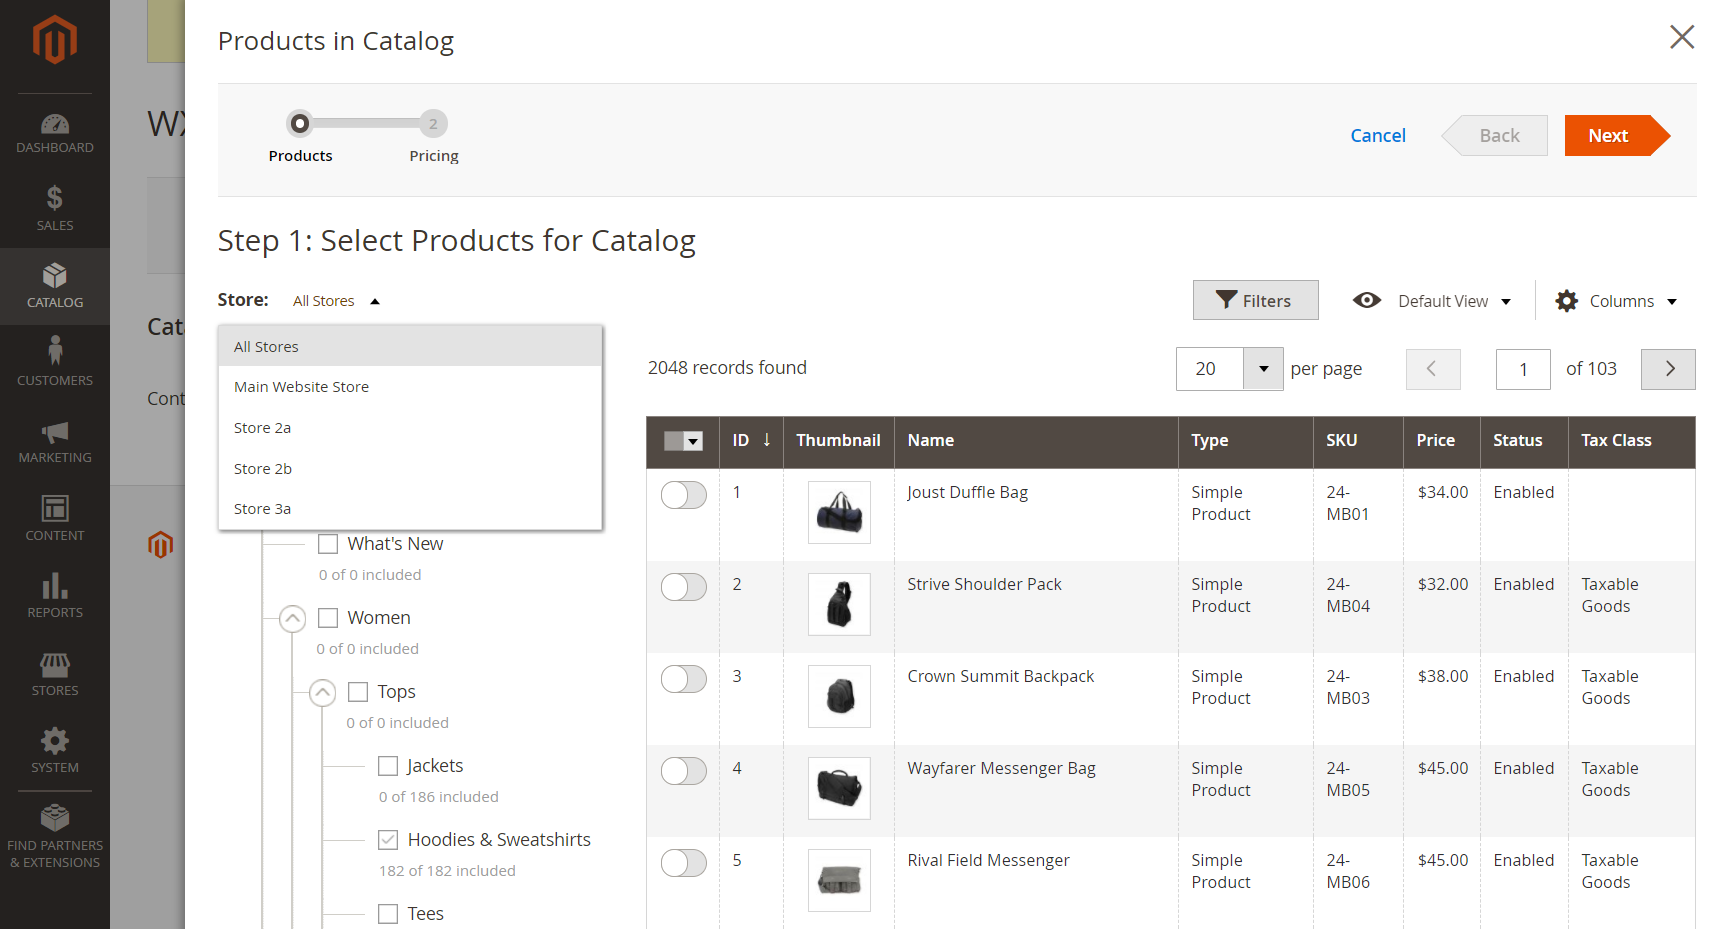
Task: Click the Strive Shoulder Pack thumbnail
Action: [x=839, y=604]
